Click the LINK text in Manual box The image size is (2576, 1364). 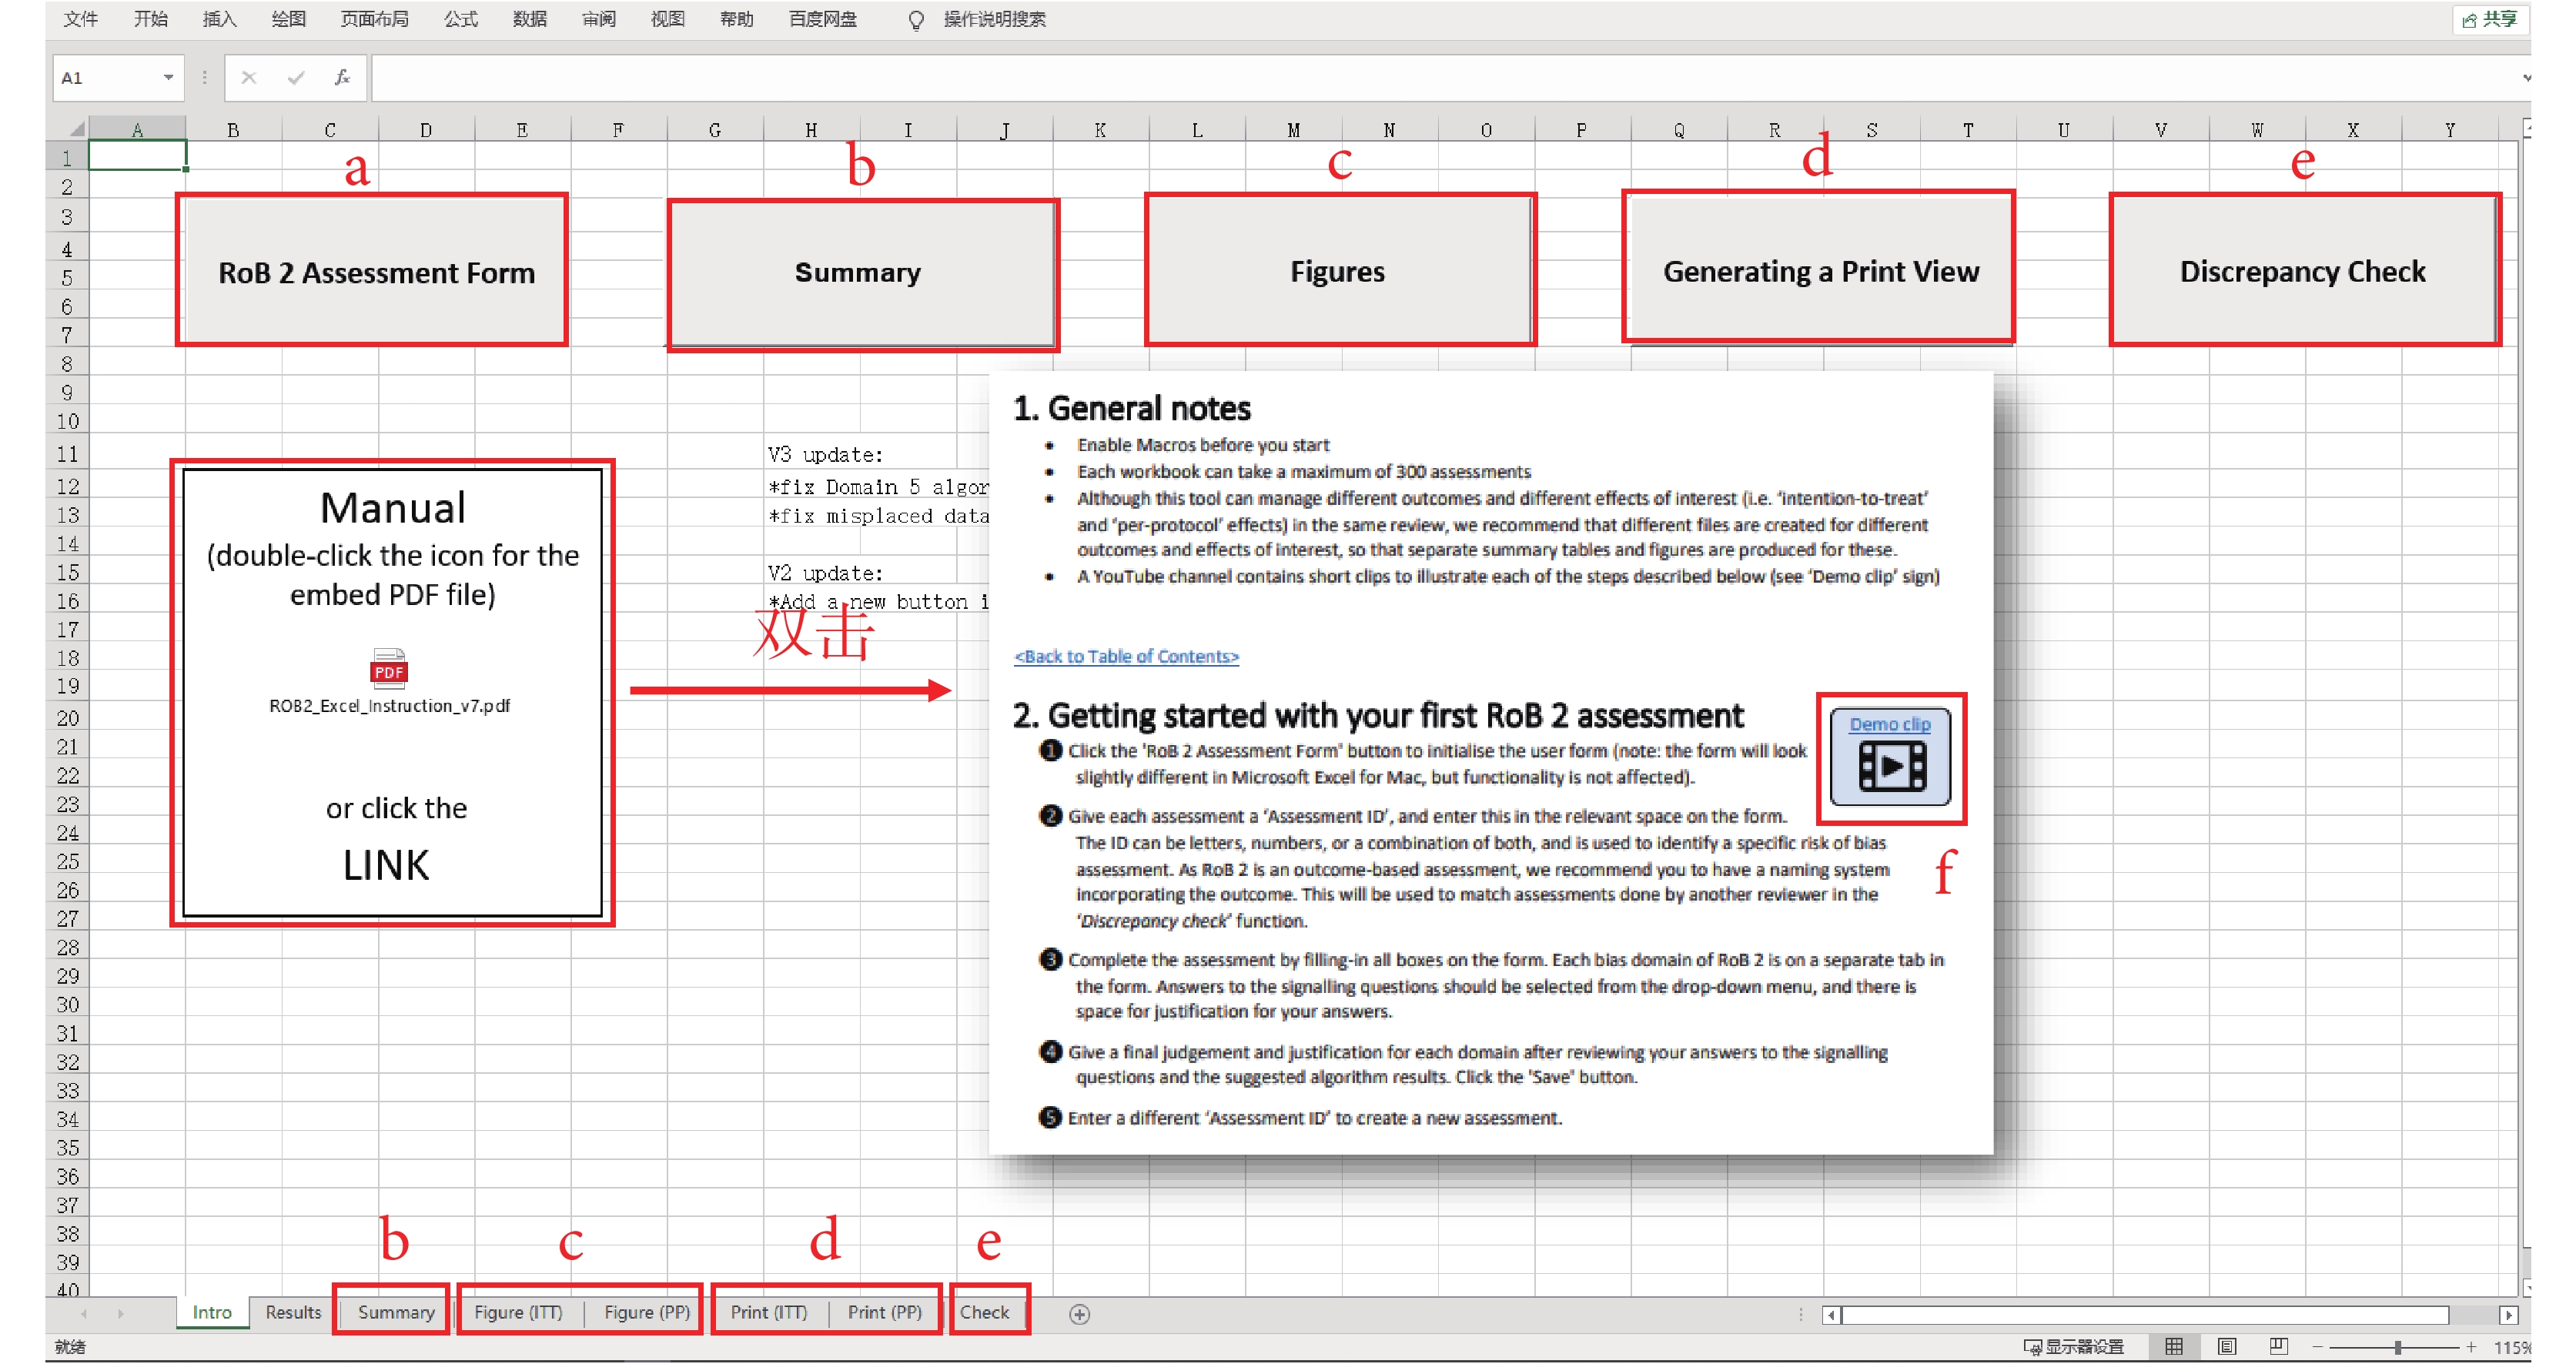(386, 865)
